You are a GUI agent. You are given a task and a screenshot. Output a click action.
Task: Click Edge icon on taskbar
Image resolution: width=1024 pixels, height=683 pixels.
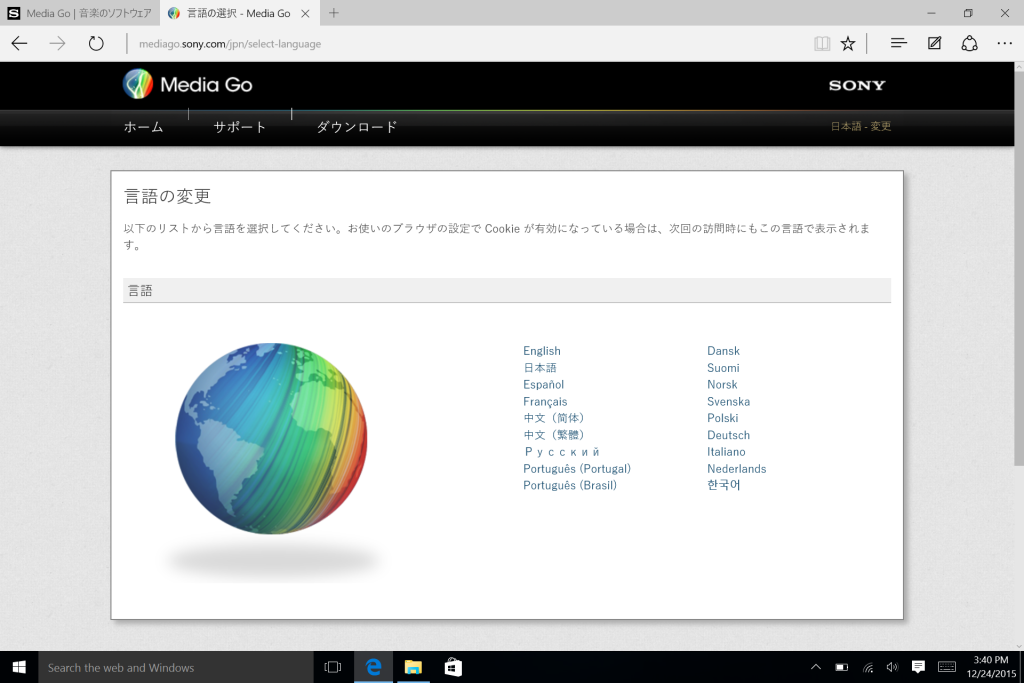(x=373, y=667)
